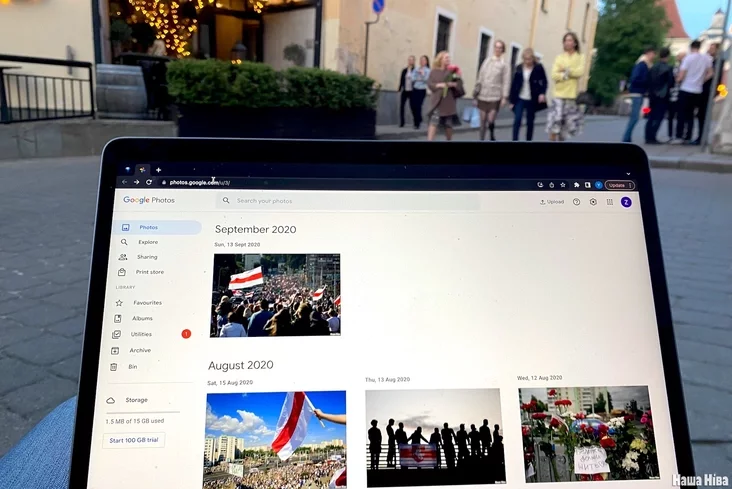
Task: Open the Bin in the sidebar
Action: (133, 367)
